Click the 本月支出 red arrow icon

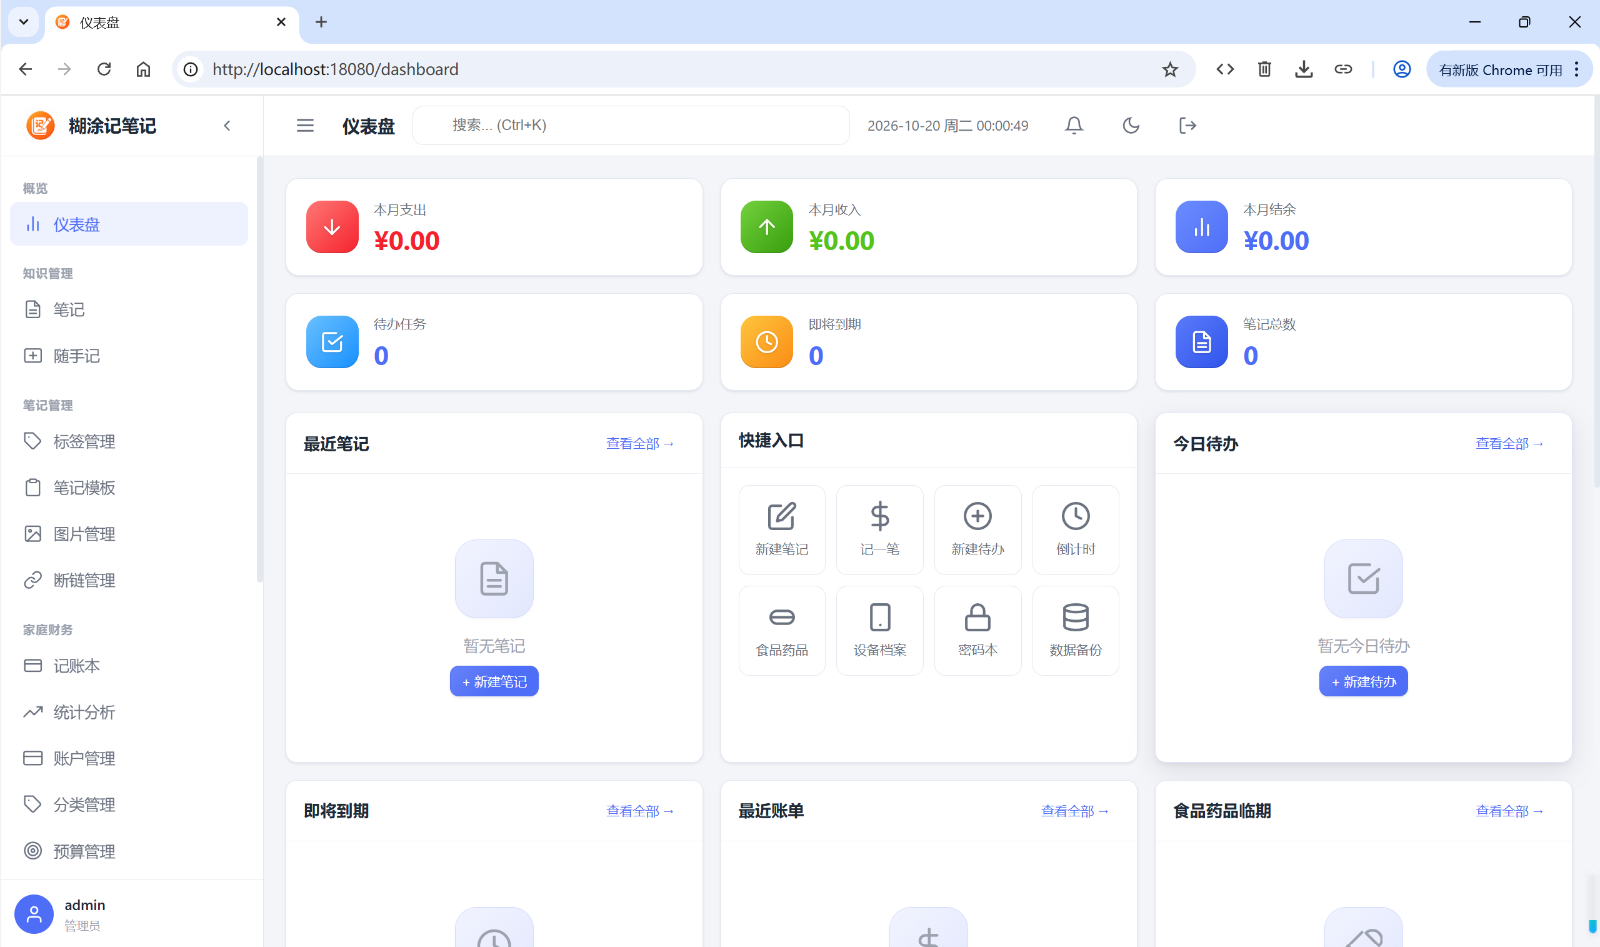point(332,227)
